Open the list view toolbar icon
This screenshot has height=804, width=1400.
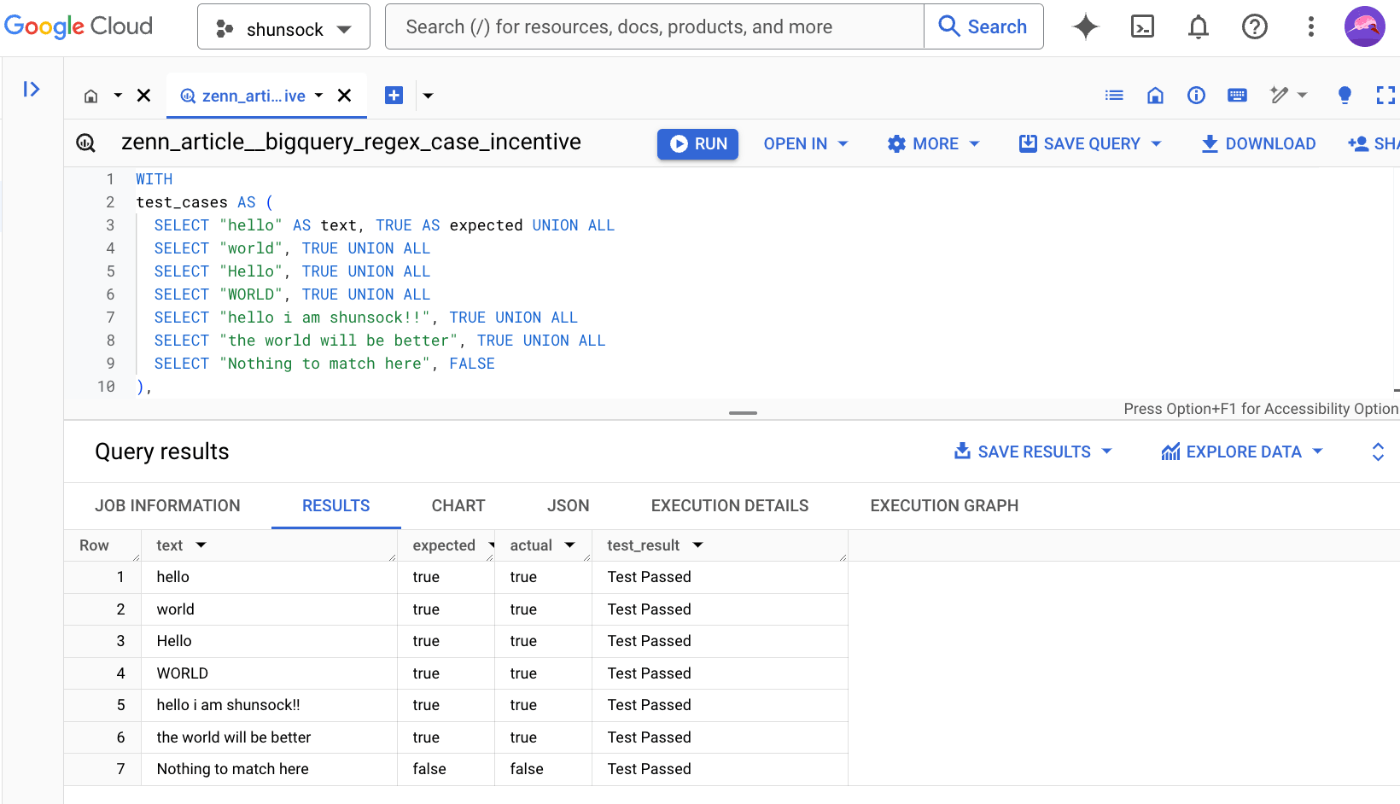(1114, 95)
